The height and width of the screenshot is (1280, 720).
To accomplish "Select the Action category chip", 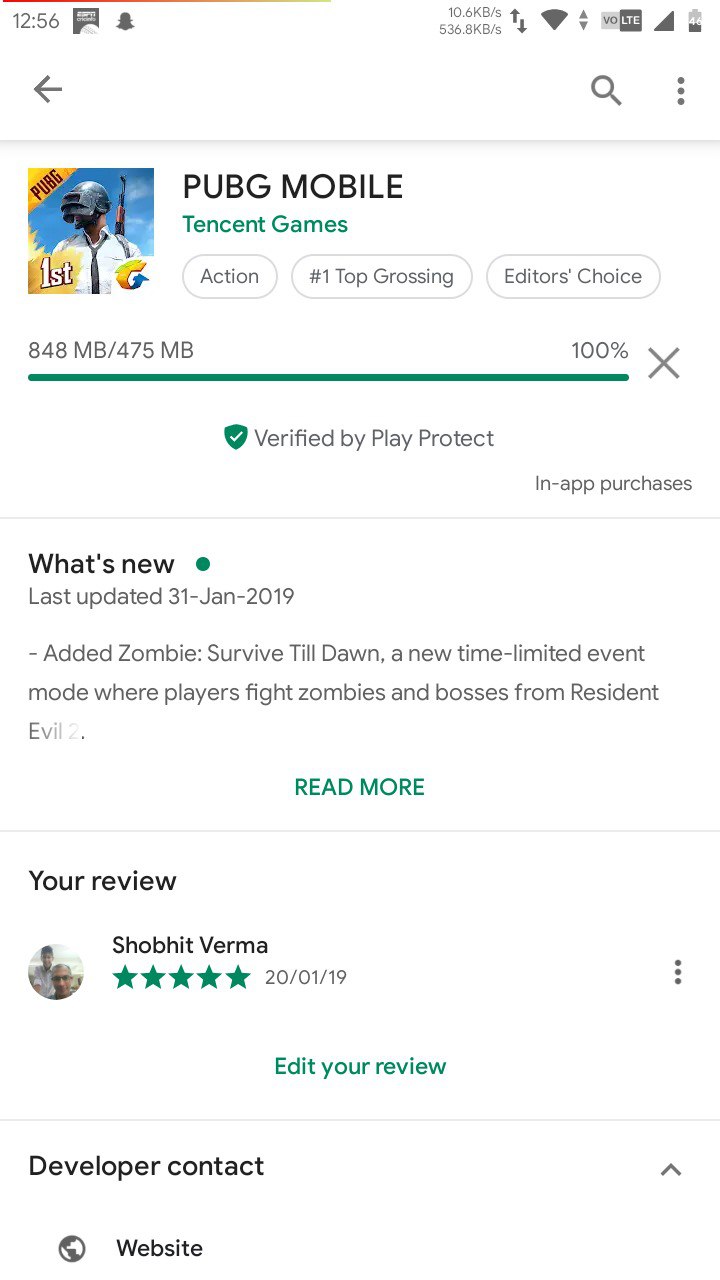I will [x=229, y=276].
